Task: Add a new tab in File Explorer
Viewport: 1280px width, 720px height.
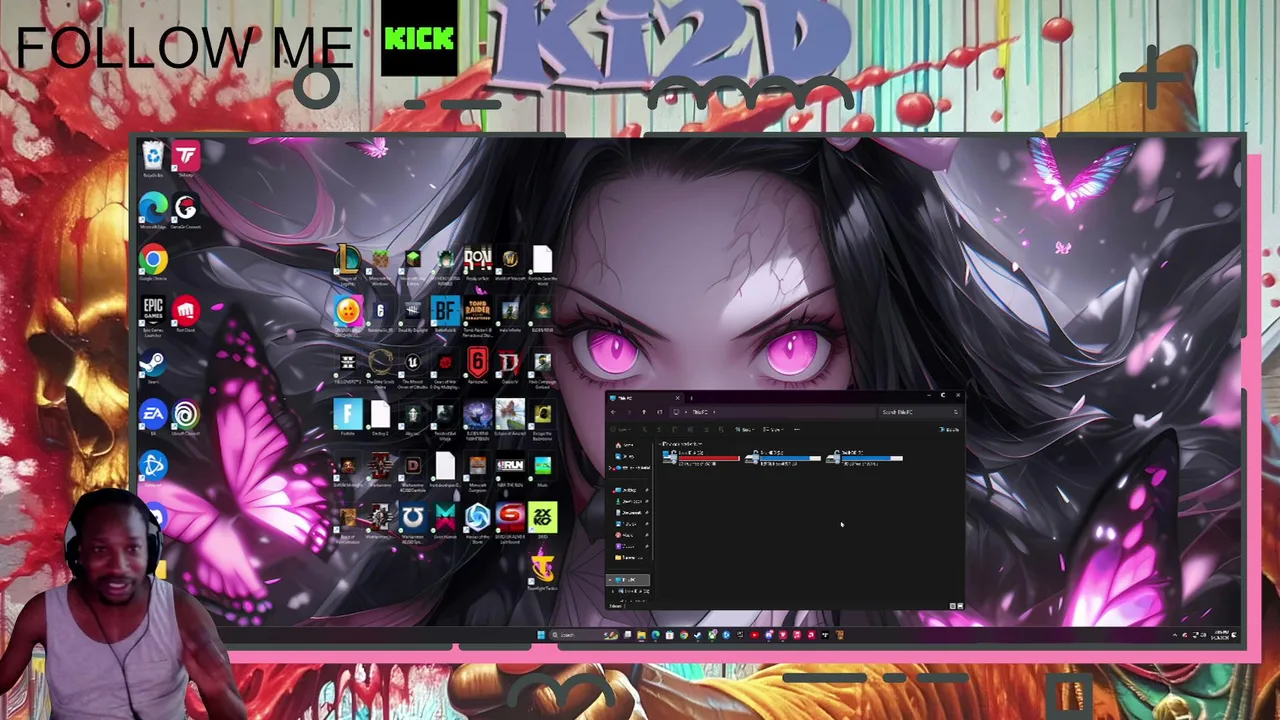Action: (690, 398)
